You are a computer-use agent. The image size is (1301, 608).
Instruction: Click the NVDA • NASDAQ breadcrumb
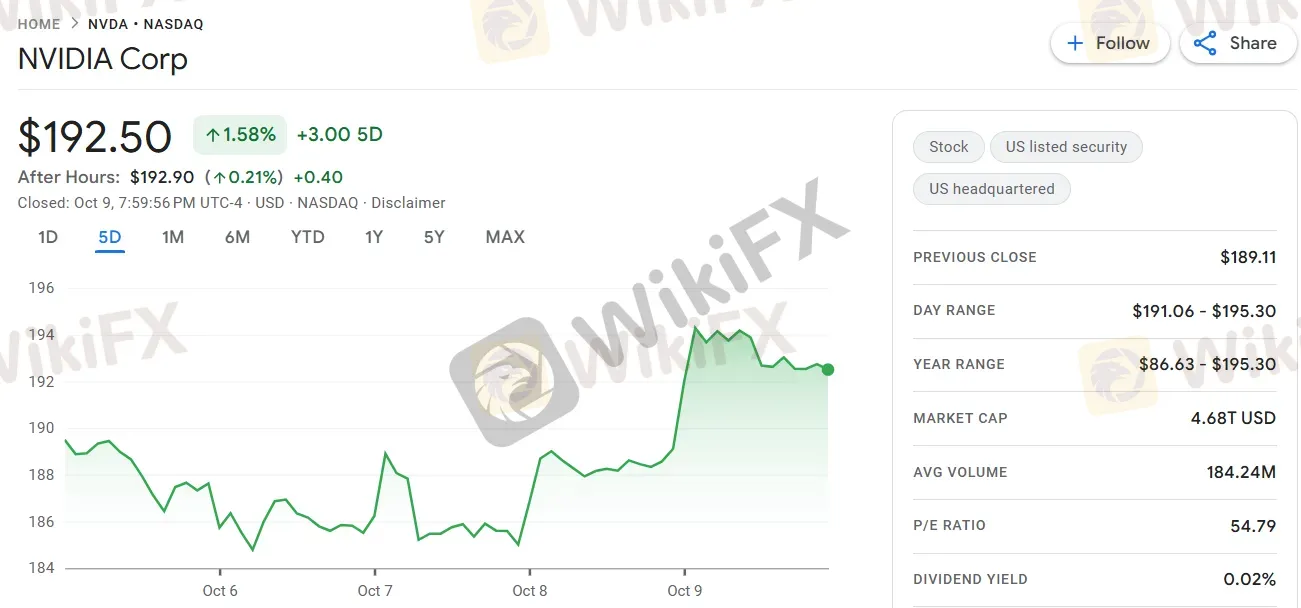pyautogui.click(x=146, y=24)
